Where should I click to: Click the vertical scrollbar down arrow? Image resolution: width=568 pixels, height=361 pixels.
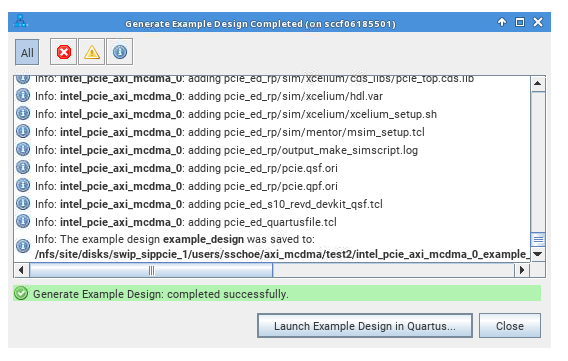(x=538, y=254)
